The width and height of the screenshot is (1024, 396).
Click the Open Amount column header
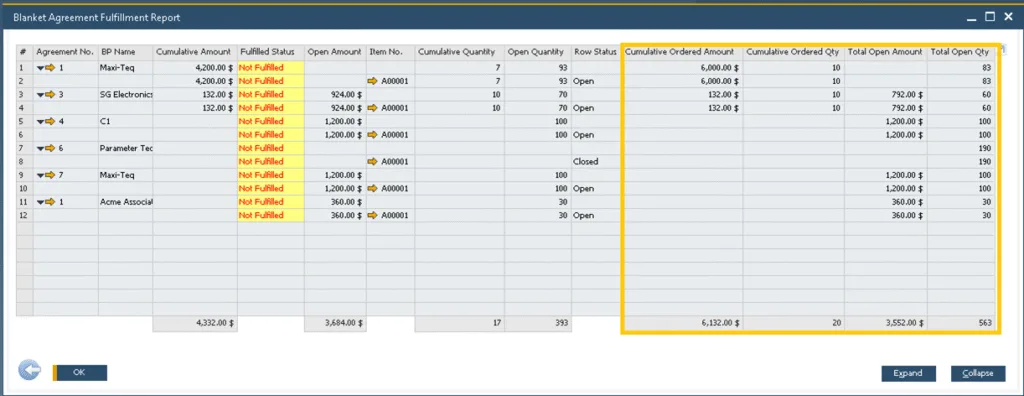[334, 52]
